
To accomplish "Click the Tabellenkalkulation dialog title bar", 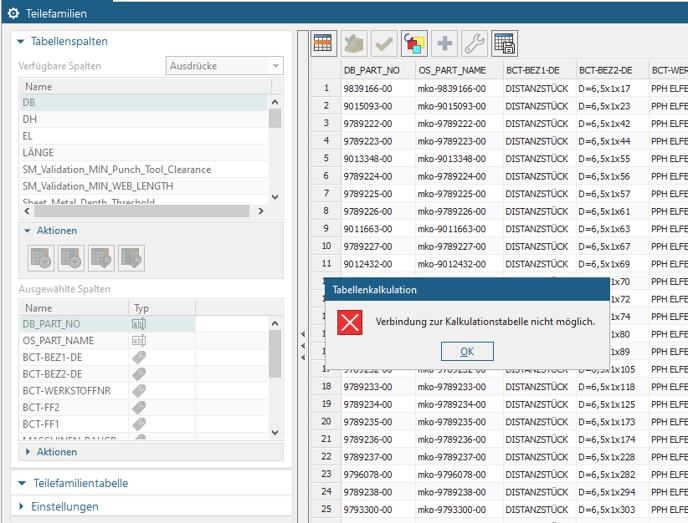I will tap(467, 290).
